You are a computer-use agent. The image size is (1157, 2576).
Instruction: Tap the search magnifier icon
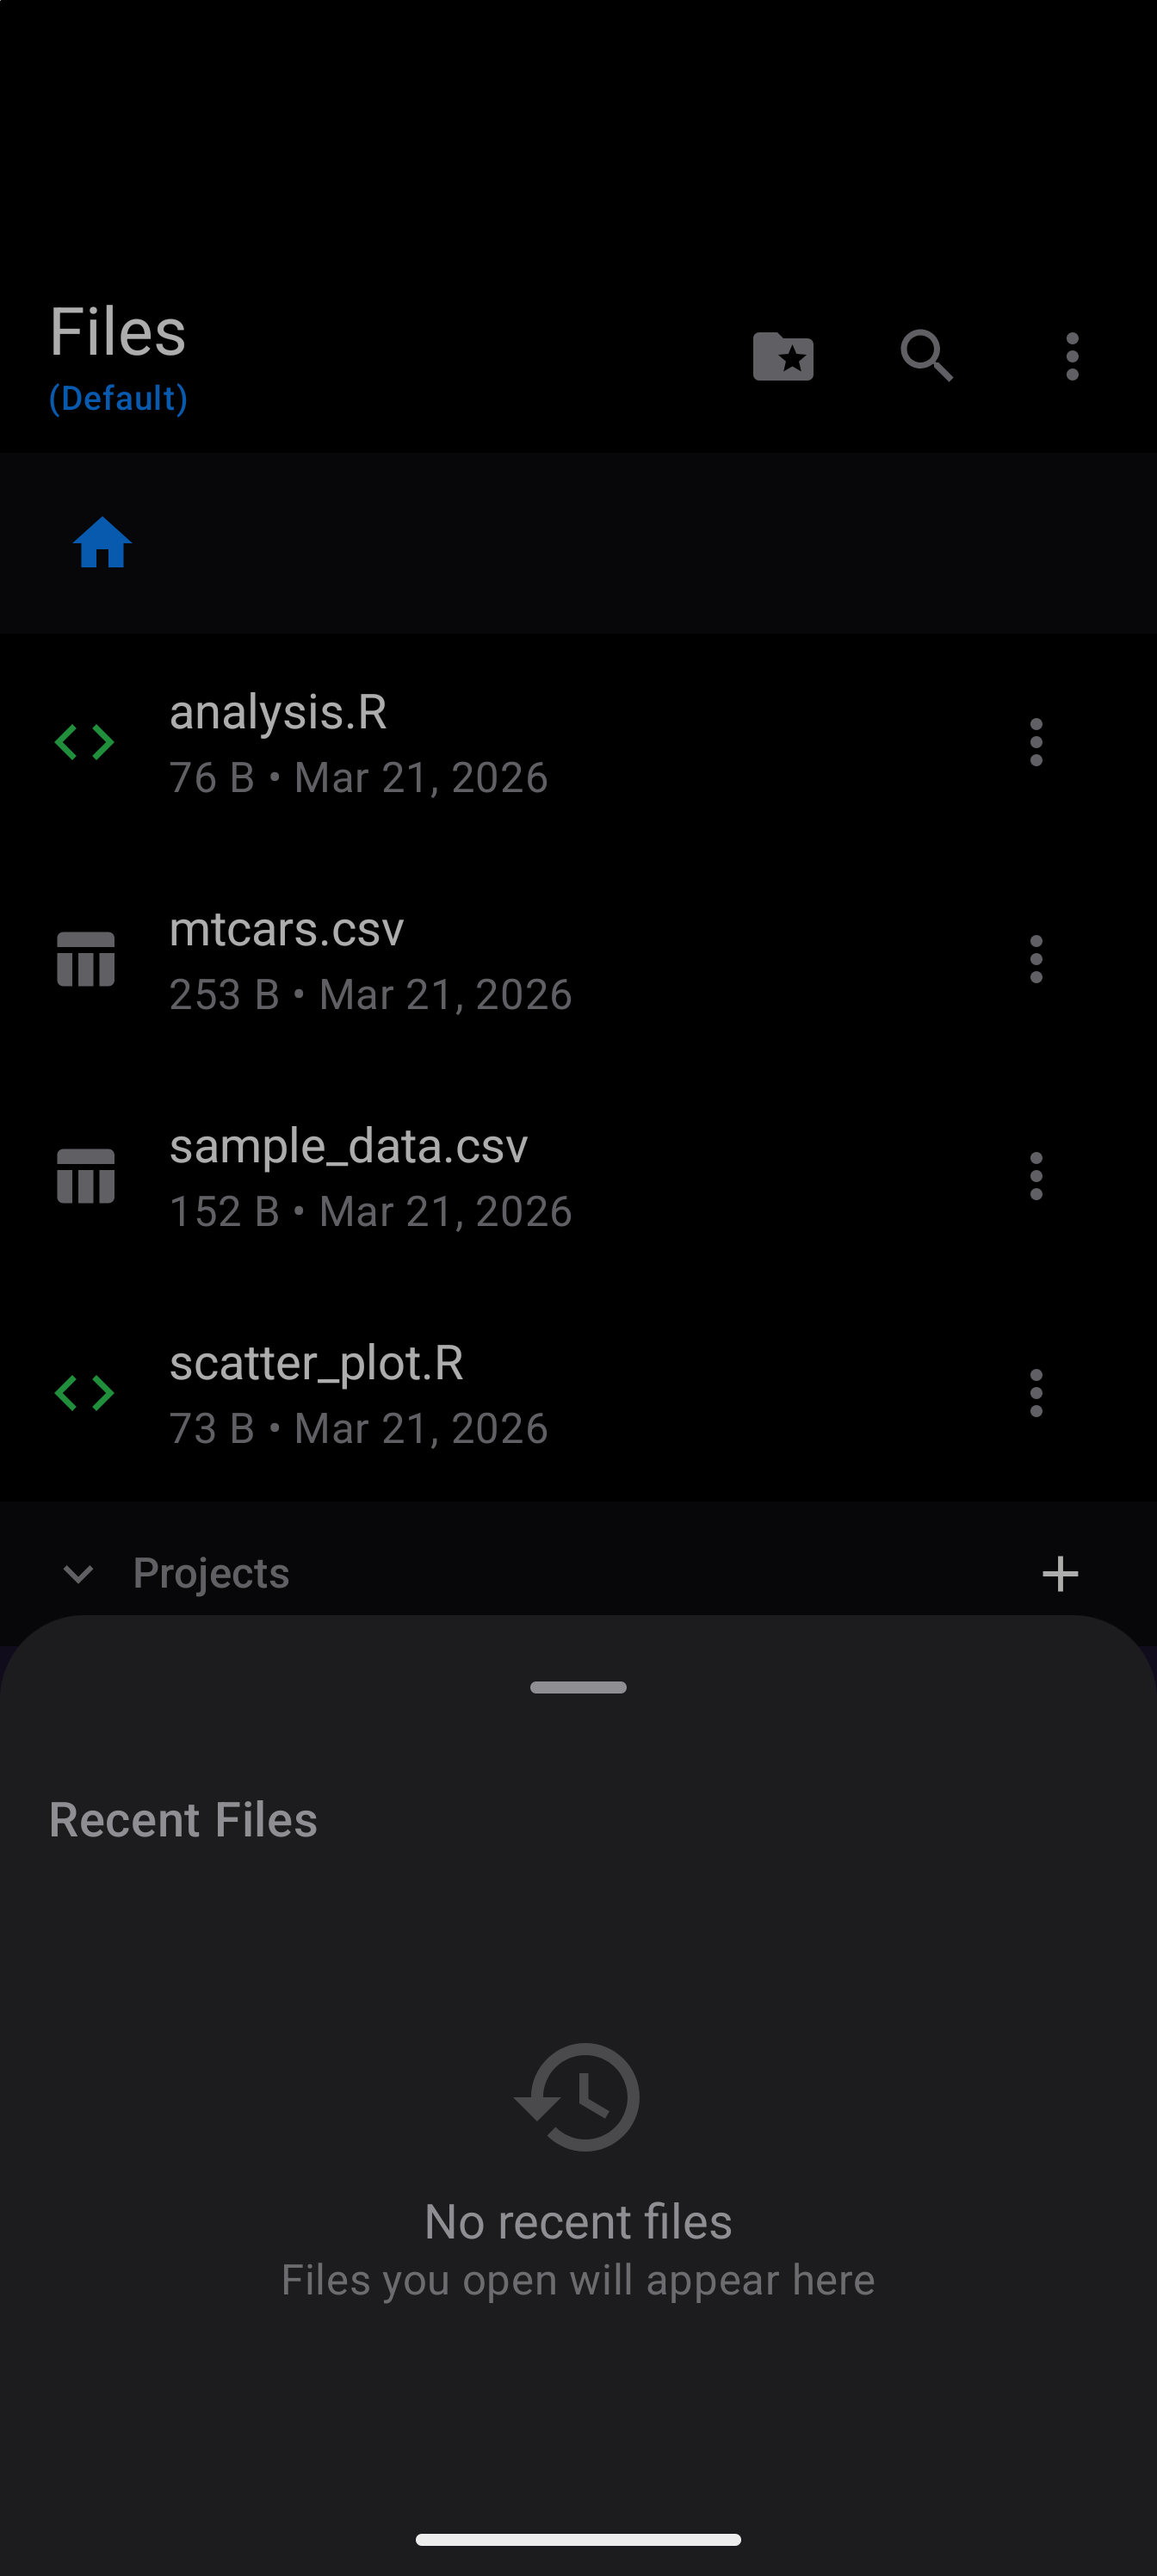(x=926, y=356)
